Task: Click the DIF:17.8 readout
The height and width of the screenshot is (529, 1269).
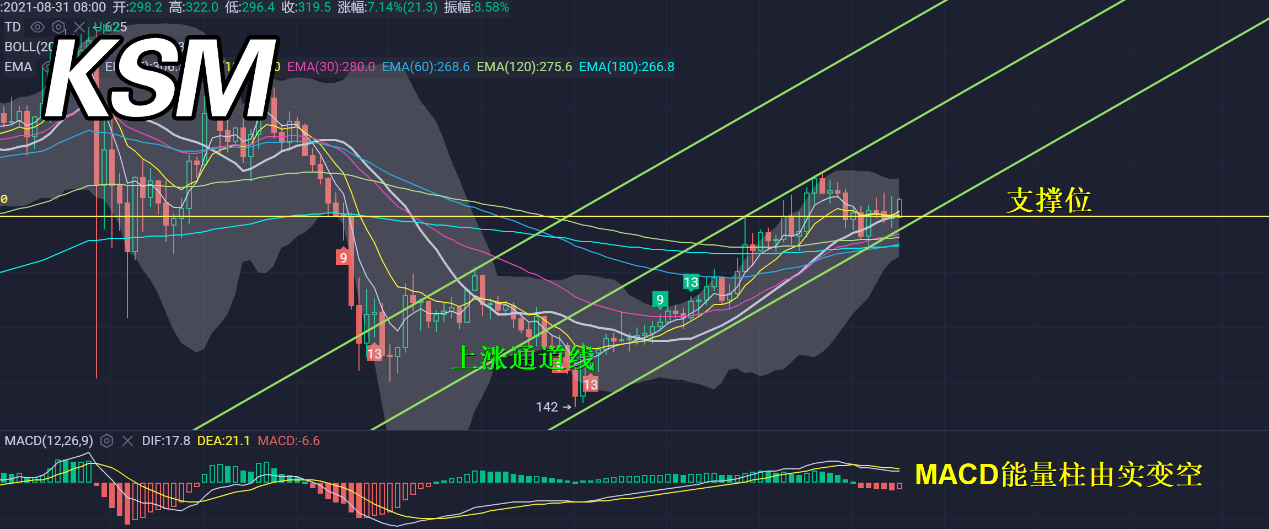Action: click(166, 440)
